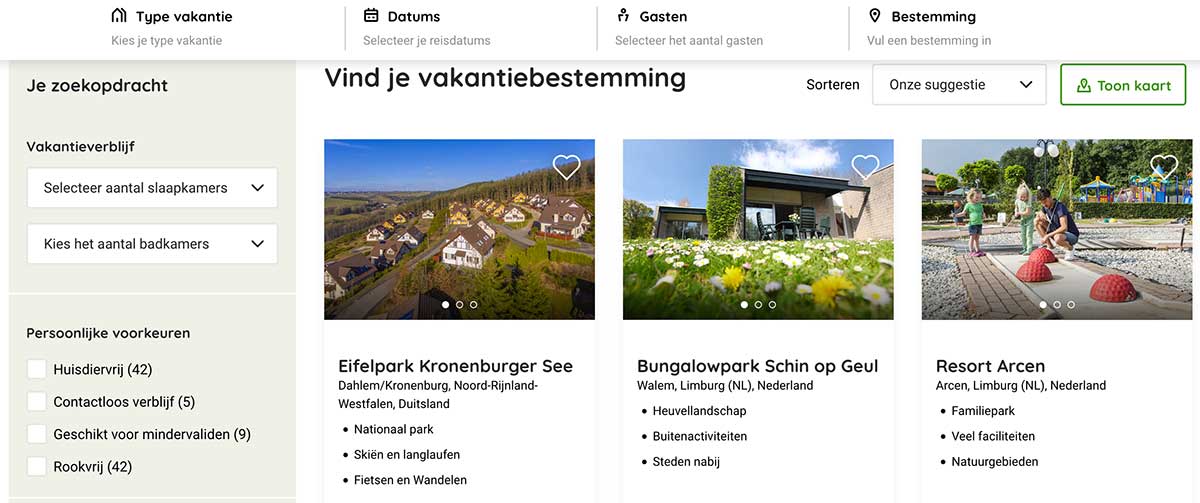
Task: Click the calendar icon next to Datums
Action: tap(371, 16)
